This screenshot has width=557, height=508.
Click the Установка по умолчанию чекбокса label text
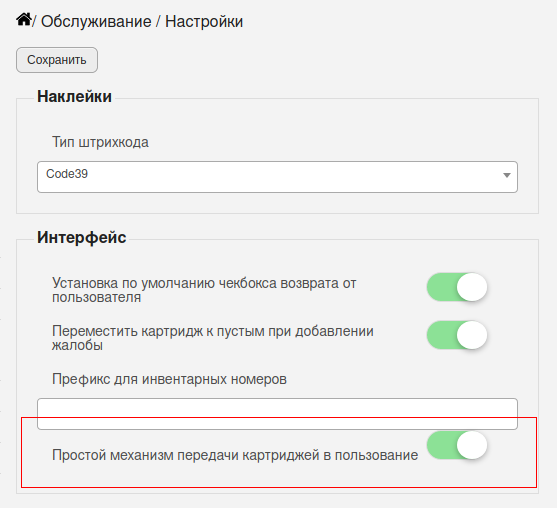[x=204, y=290]
